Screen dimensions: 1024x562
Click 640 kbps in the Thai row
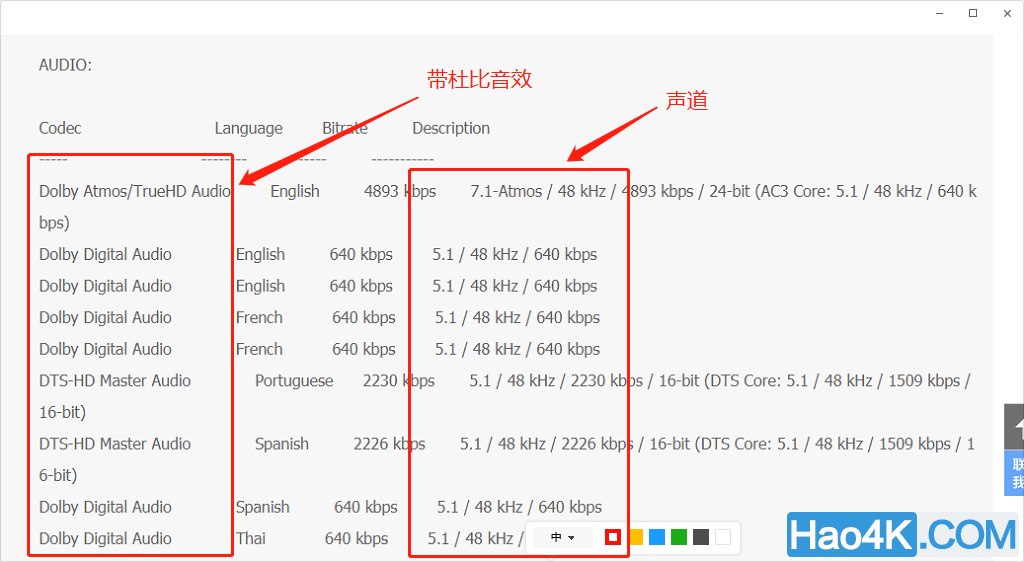pos(357,539)
